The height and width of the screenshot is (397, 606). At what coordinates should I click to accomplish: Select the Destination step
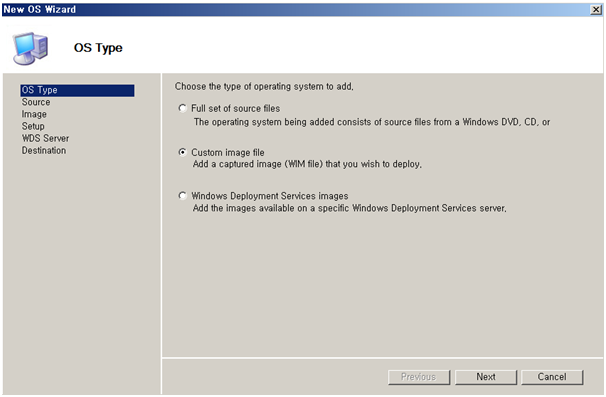[44, 150]
